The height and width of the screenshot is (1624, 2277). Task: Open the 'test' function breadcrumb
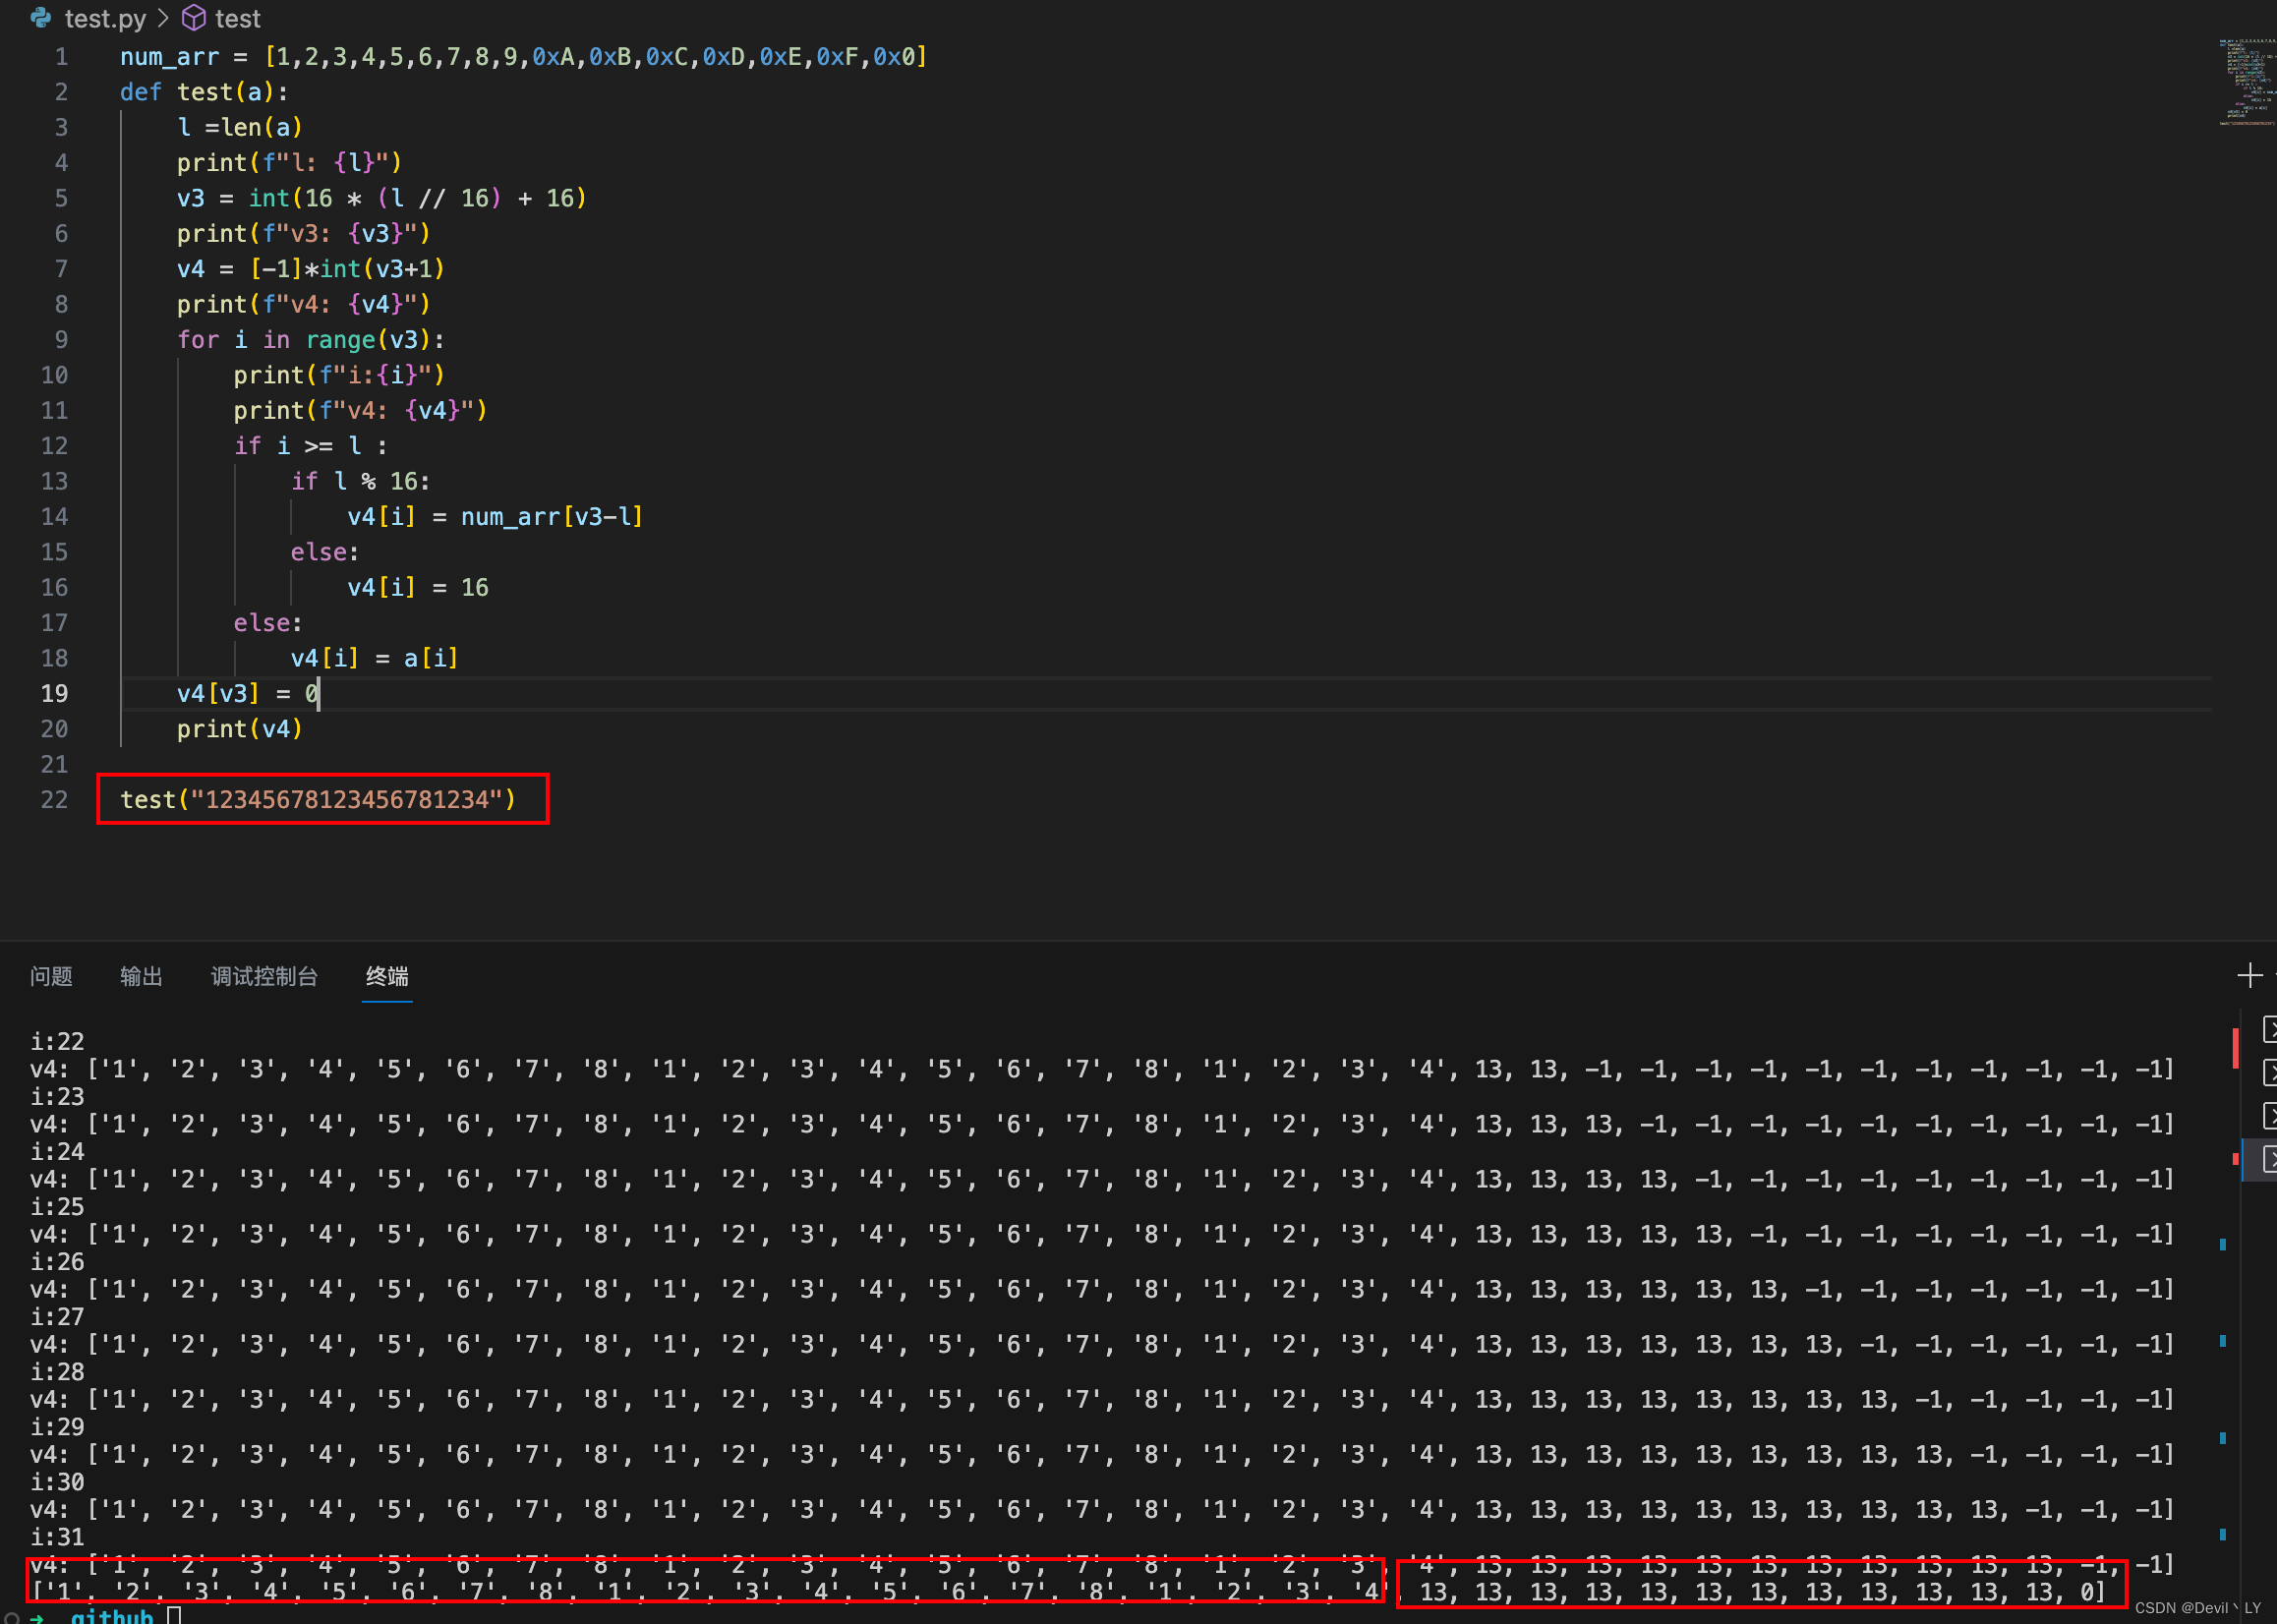pyautogui.click(x=238, y=18)
